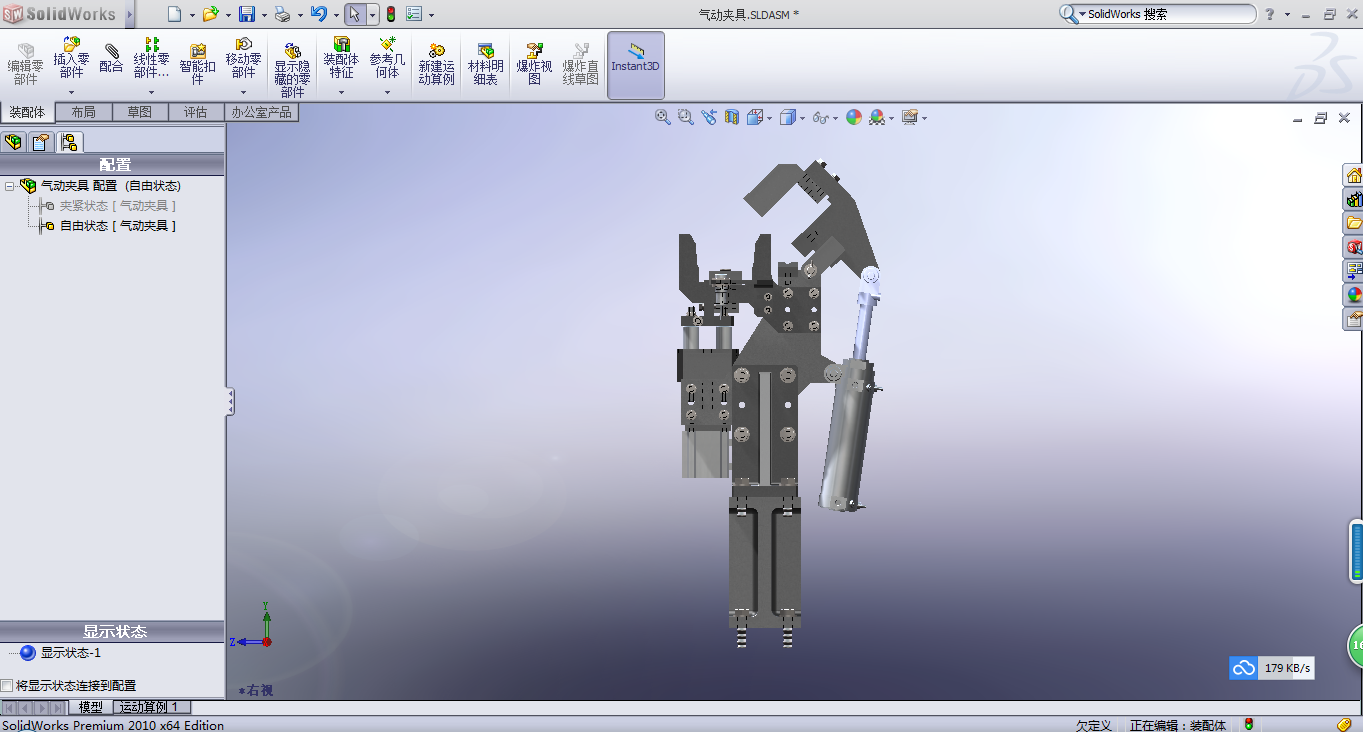Click the Print icon
The height and width of the screenshot is (732, 1363).
point(282,14)
